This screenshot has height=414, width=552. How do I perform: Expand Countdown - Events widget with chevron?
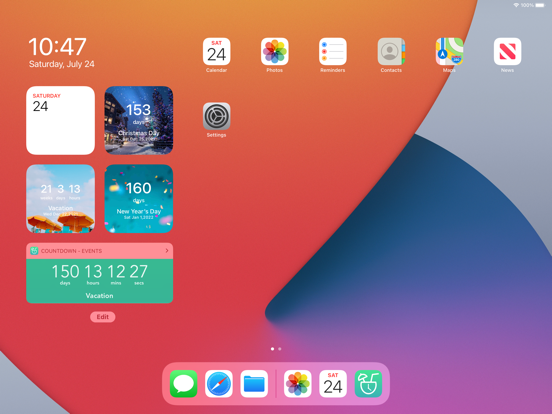(167, 251)
